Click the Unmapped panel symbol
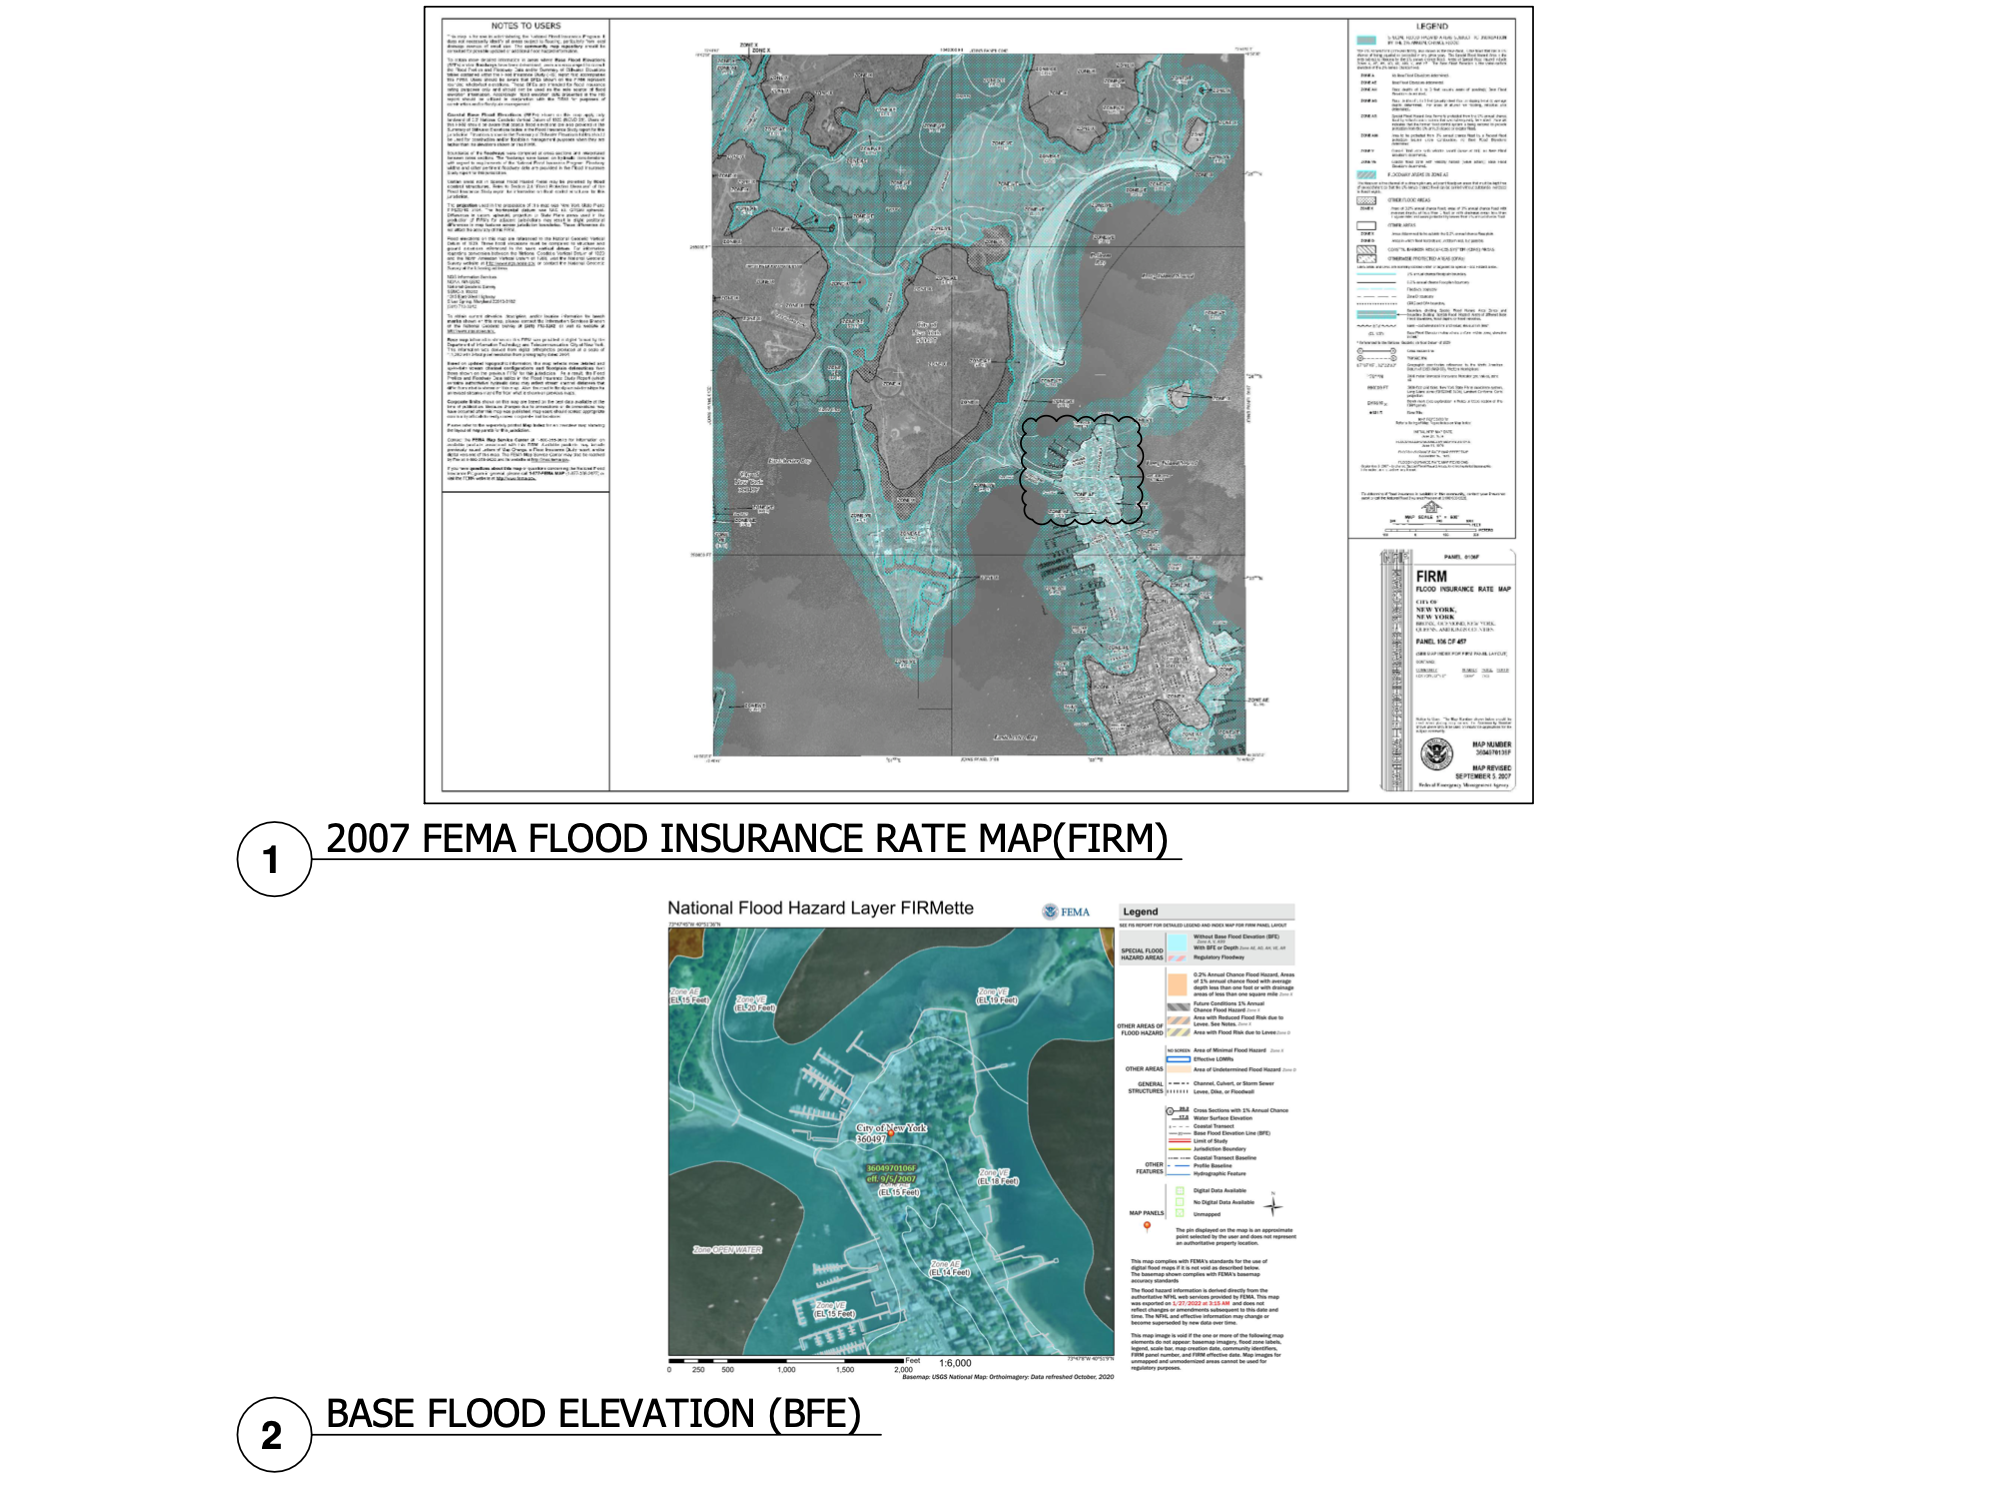Viewport: 1998px width, 1500px height. 1180,1214
